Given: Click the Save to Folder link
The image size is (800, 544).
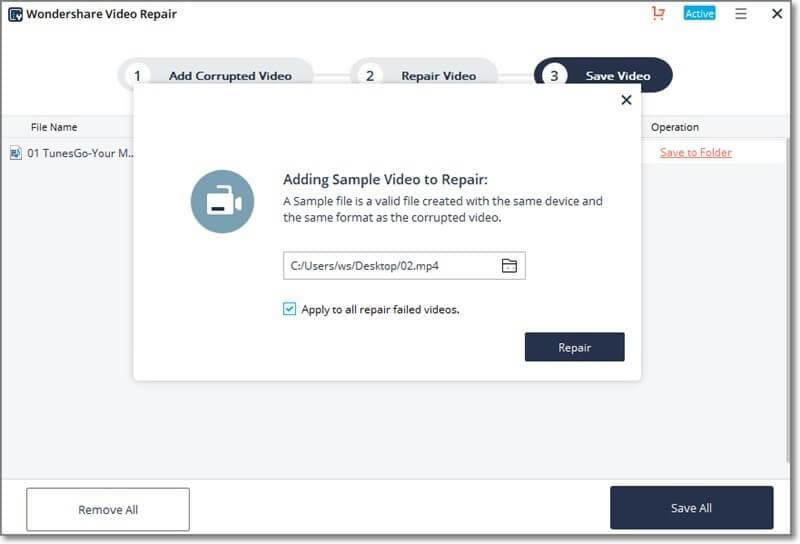Looking at the screenshot, I should click(x=695, y=153).
